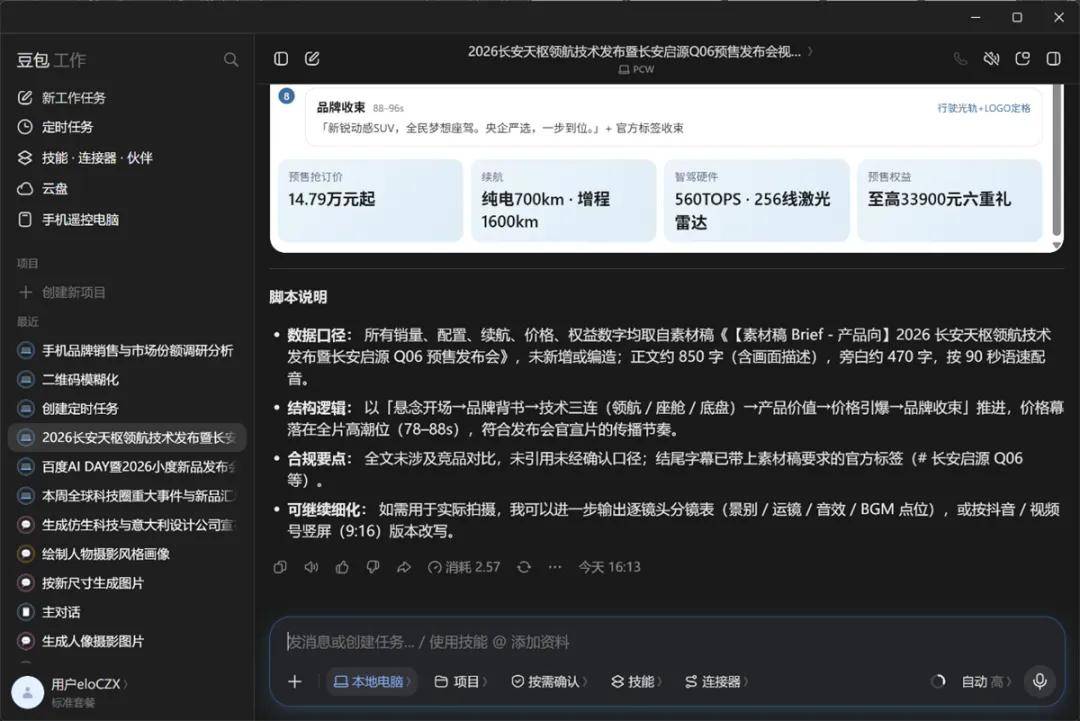Toggle the muted voice broadcast icon

coord(991,59)
